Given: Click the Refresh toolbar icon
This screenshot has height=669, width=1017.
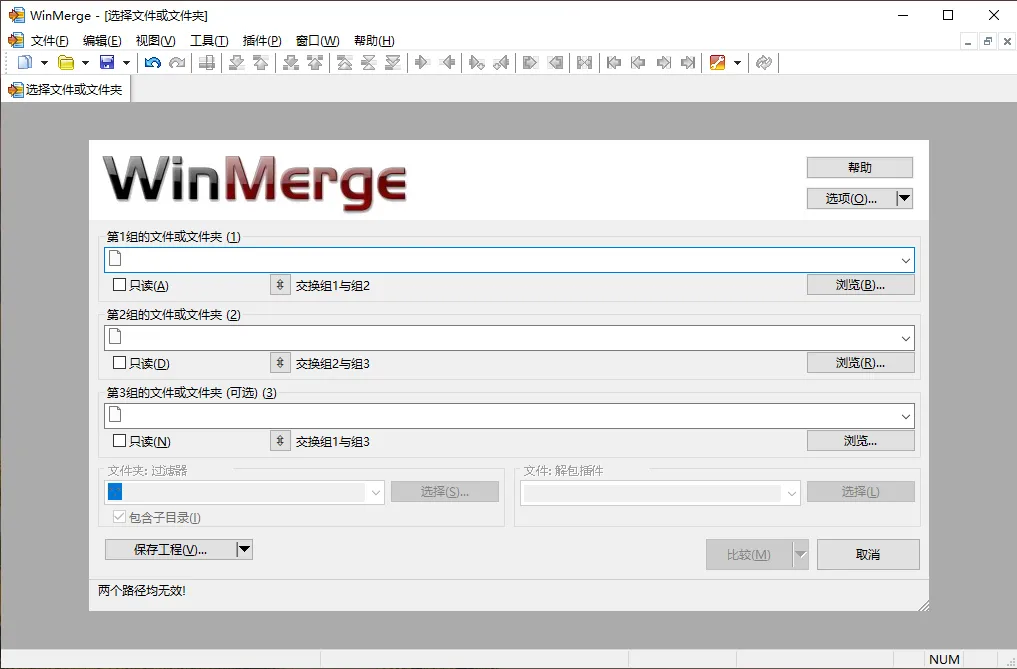Looking at the screenshot, I should click(x=763, y=62).
